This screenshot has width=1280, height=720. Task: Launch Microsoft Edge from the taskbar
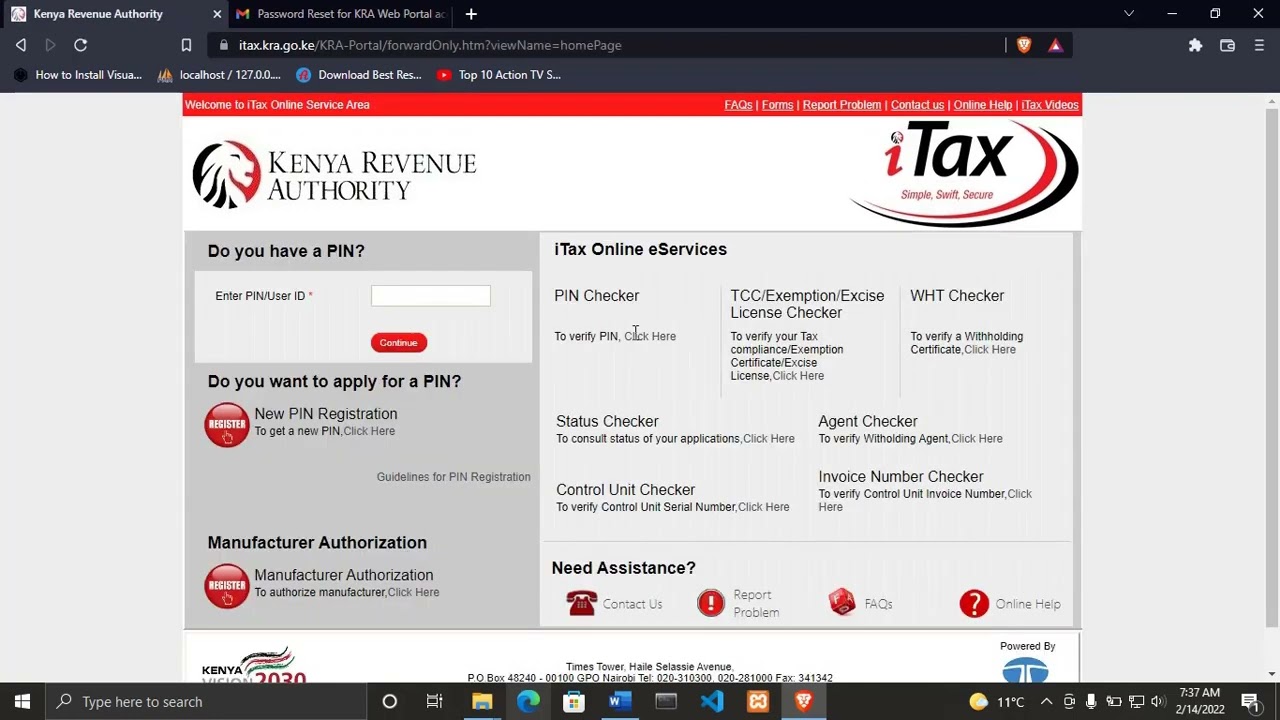[x=528, y=701]
